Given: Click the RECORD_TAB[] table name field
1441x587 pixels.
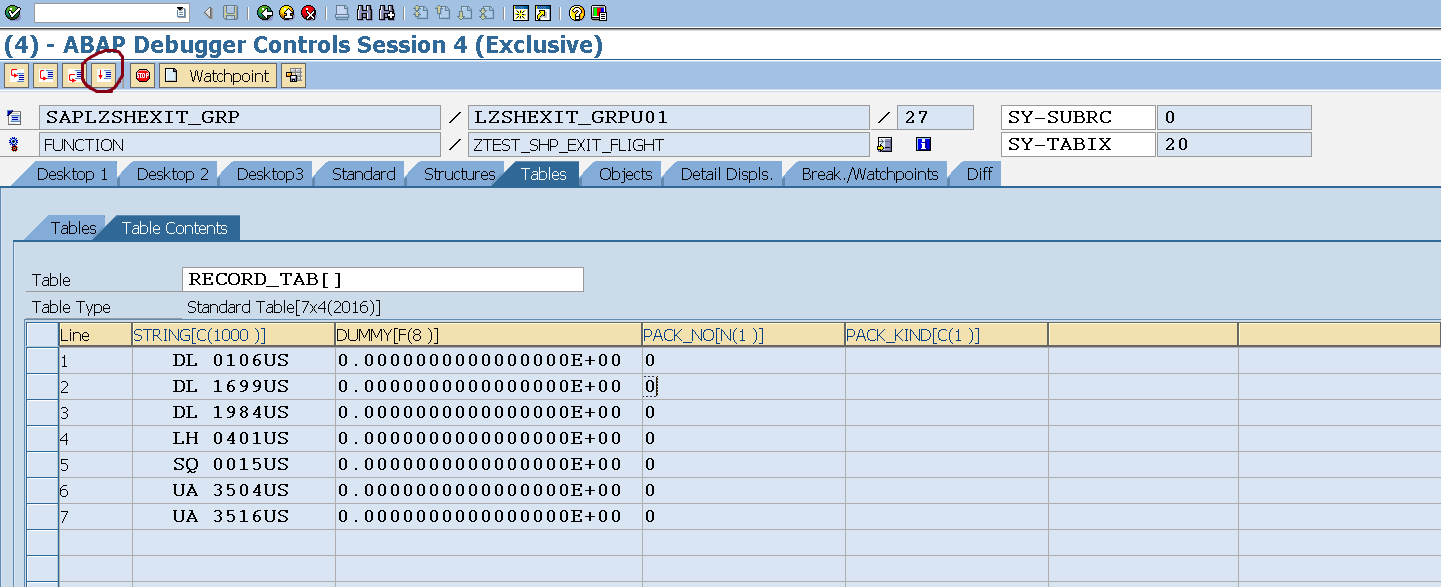Looking at the screenshot, I should coord(383,280).
